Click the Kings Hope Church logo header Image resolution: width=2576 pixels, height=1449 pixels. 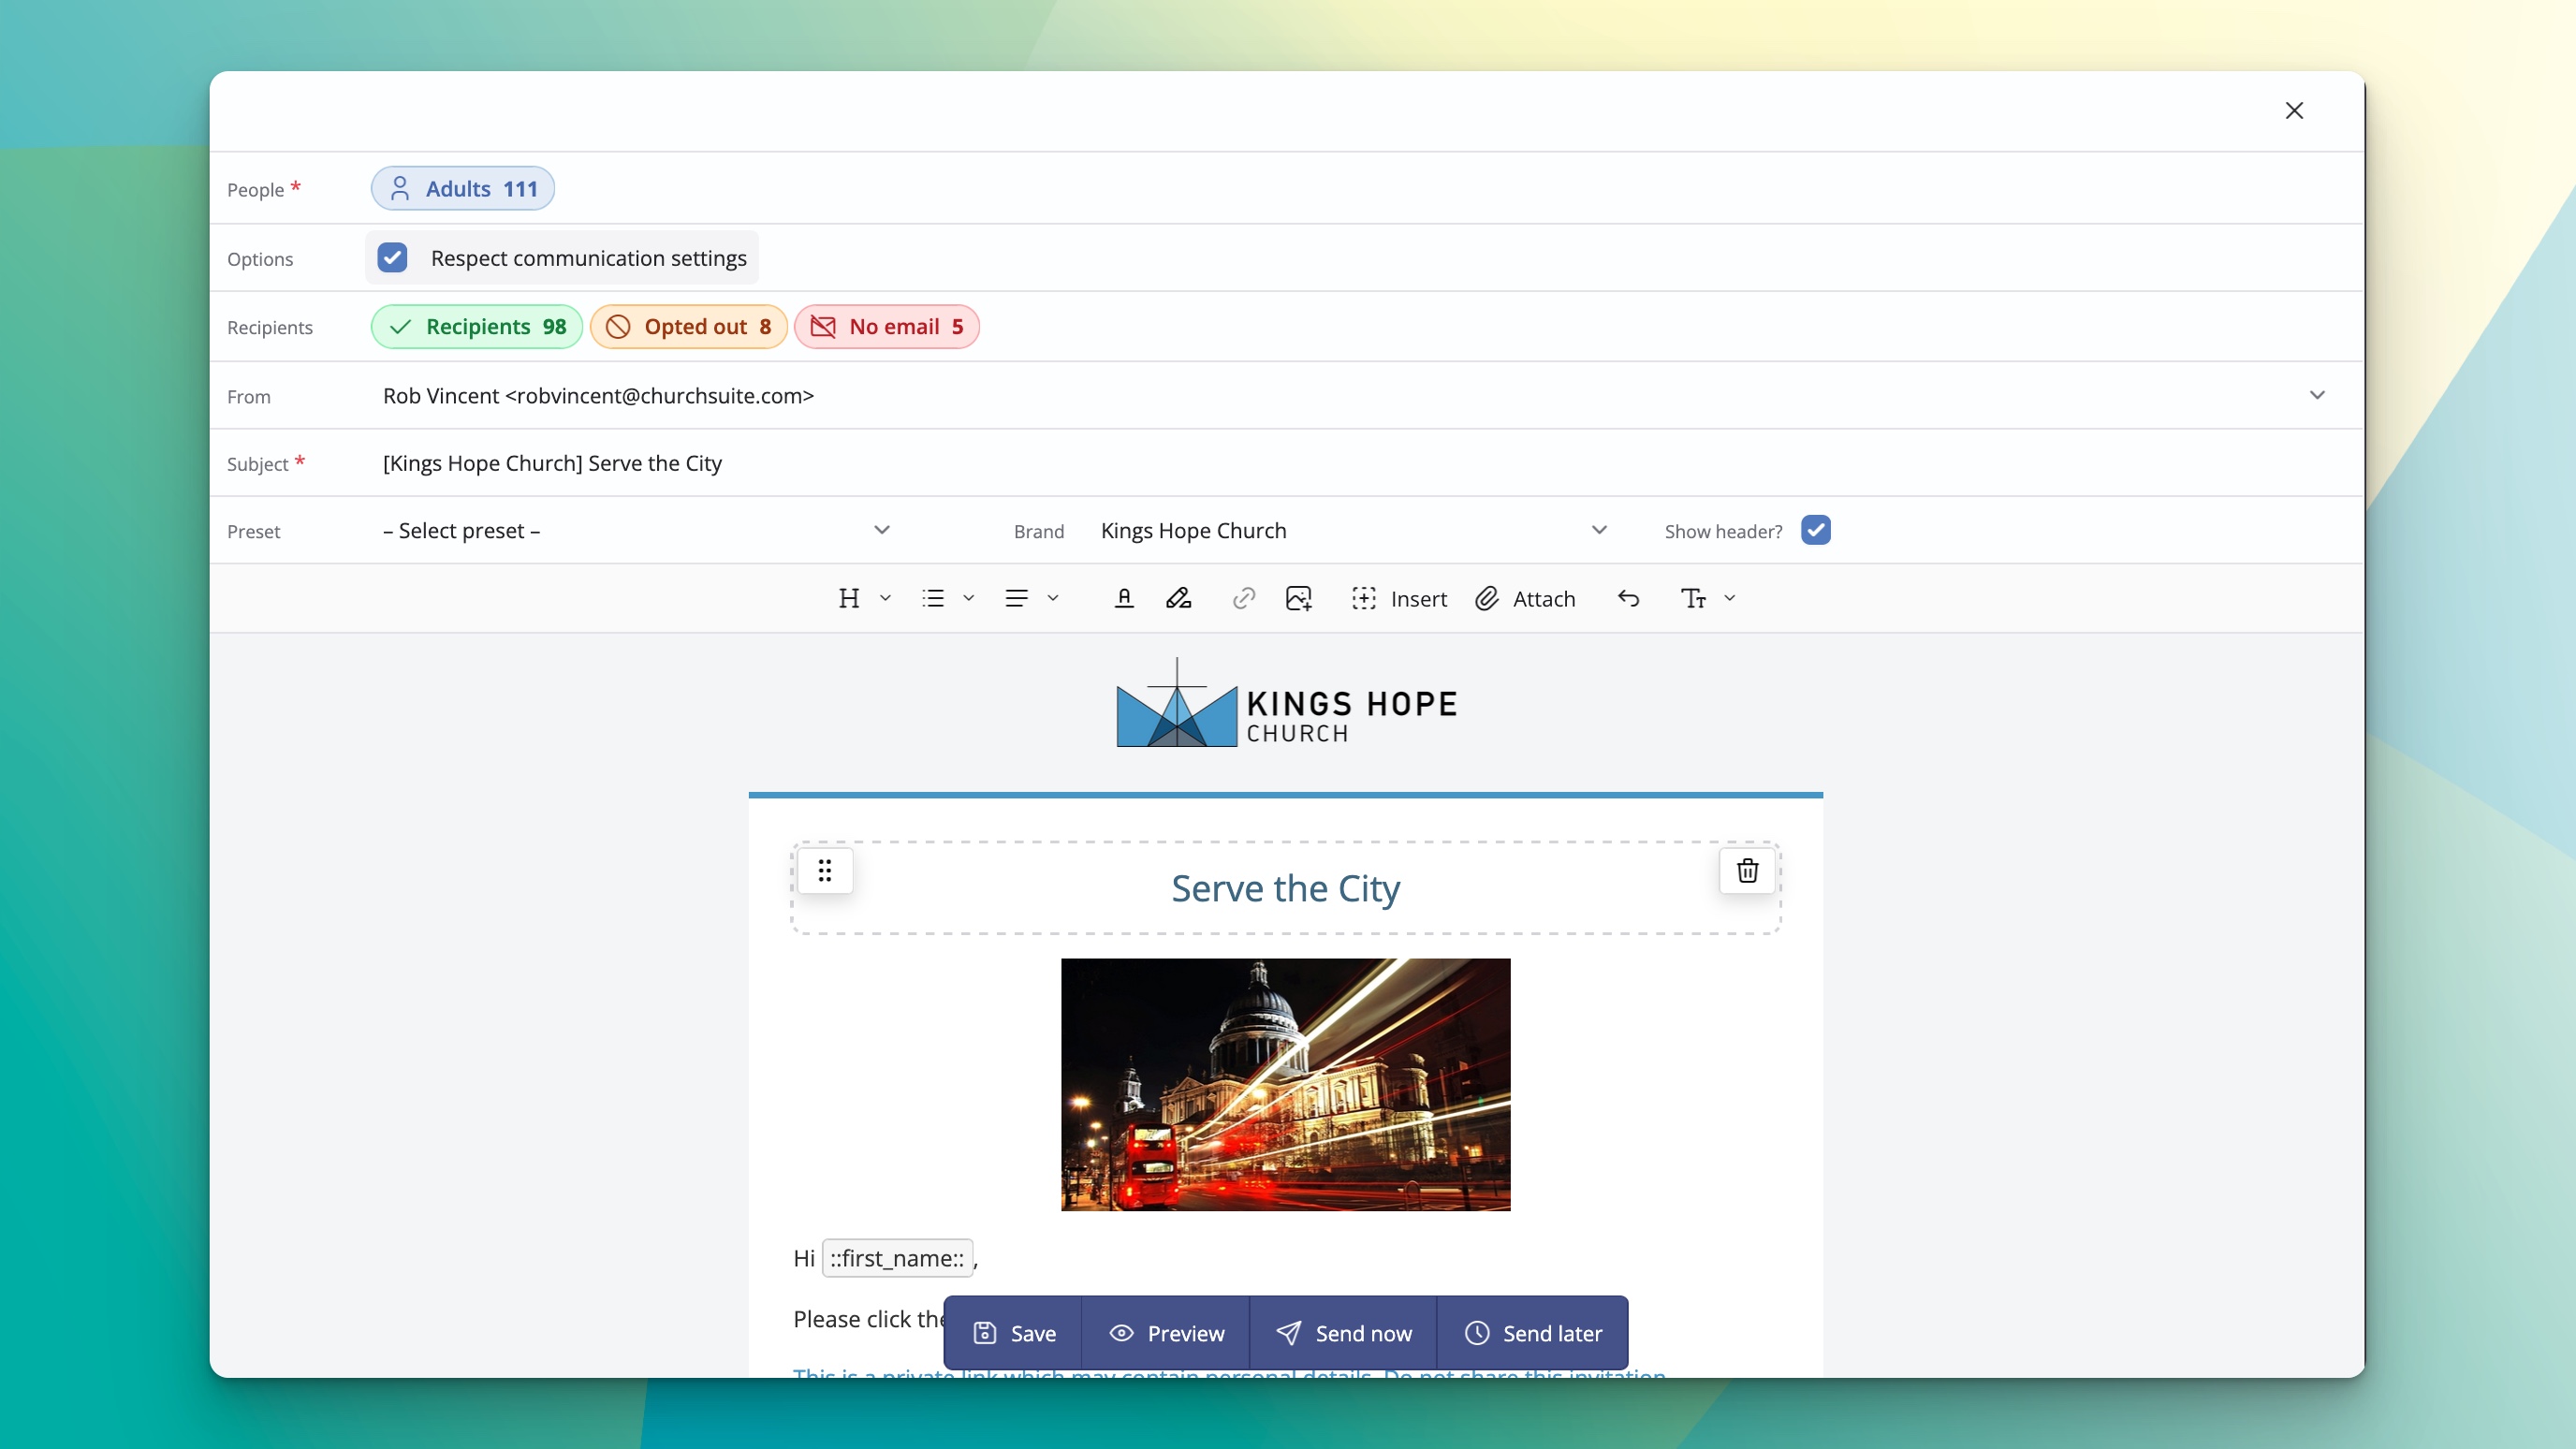1286,703
